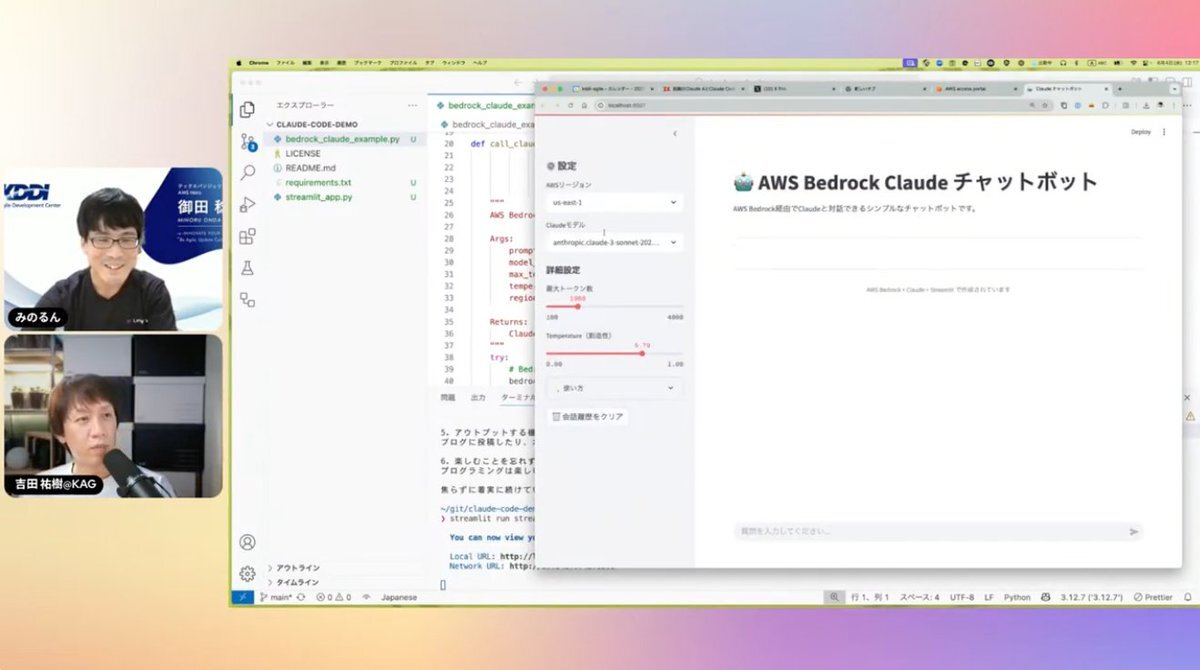Click the 行 1、列 1 cursor position status item
This screenshot has width=1200, height=670.
[x=869, y=597]
